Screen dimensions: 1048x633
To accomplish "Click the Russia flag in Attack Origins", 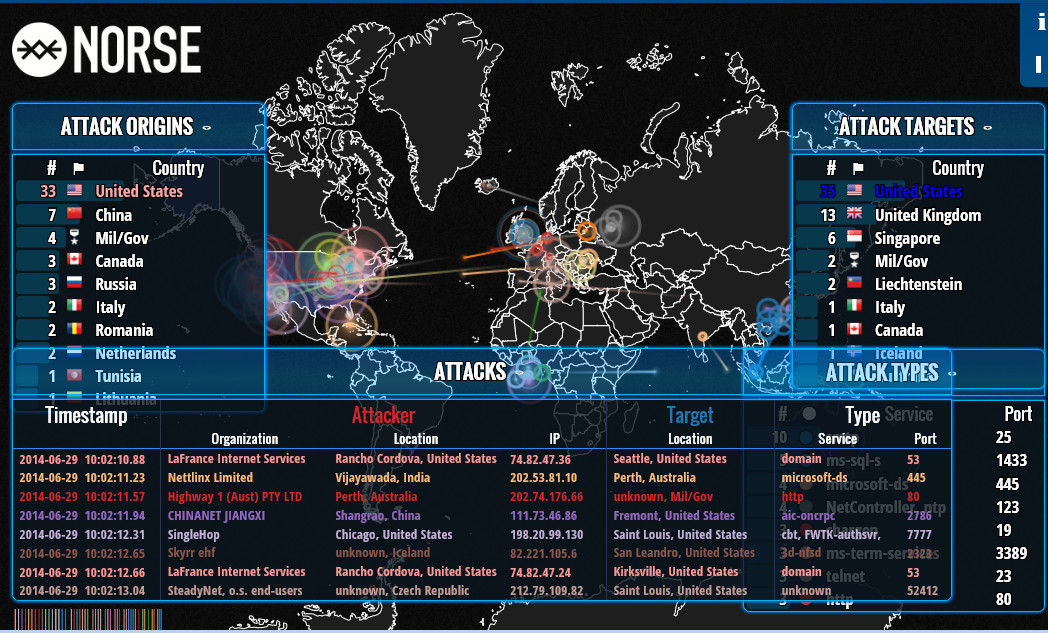I will (74, 284).
